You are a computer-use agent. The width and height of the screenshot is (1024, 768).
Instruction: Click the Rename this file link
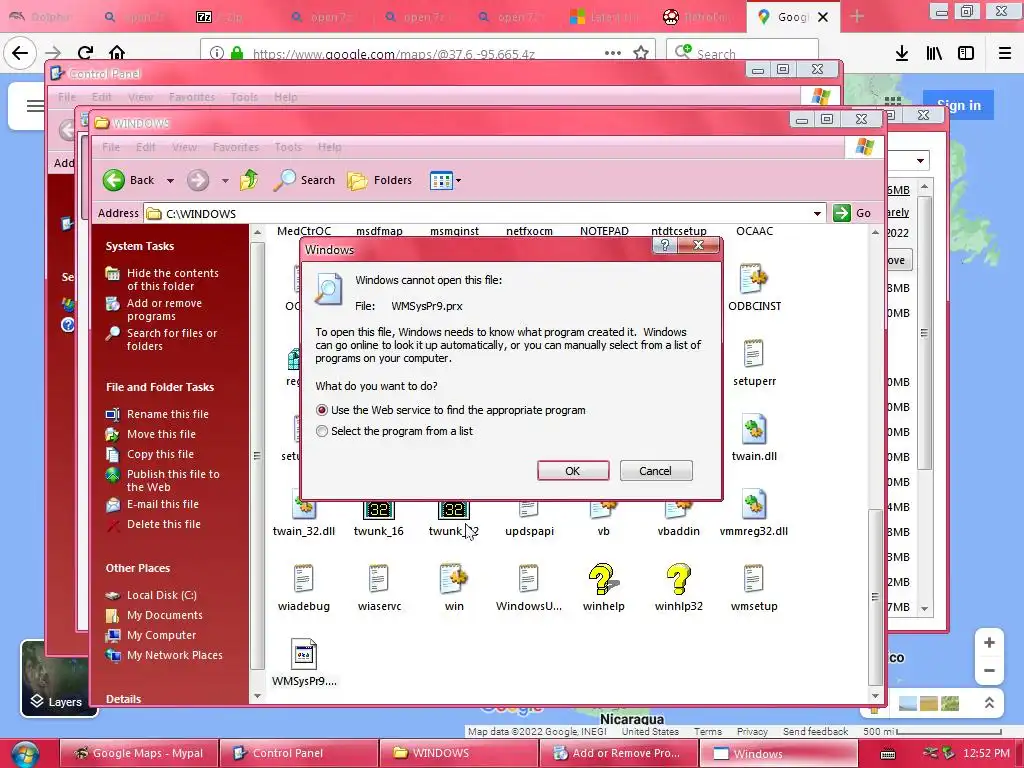(x=168, y=414)
